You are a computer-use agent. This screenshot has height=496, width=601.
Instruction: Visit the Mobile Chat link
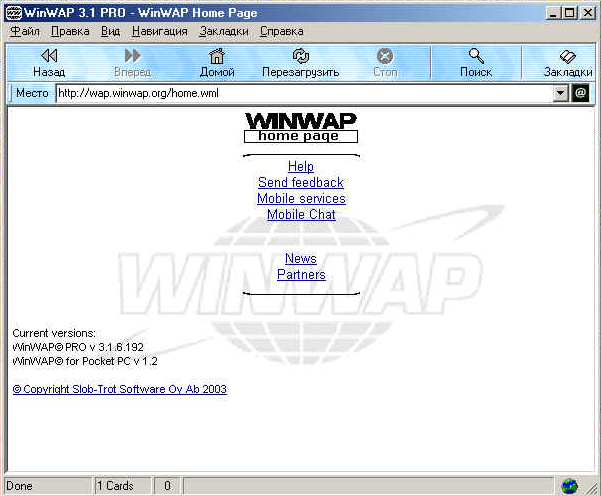coord(301,215)
